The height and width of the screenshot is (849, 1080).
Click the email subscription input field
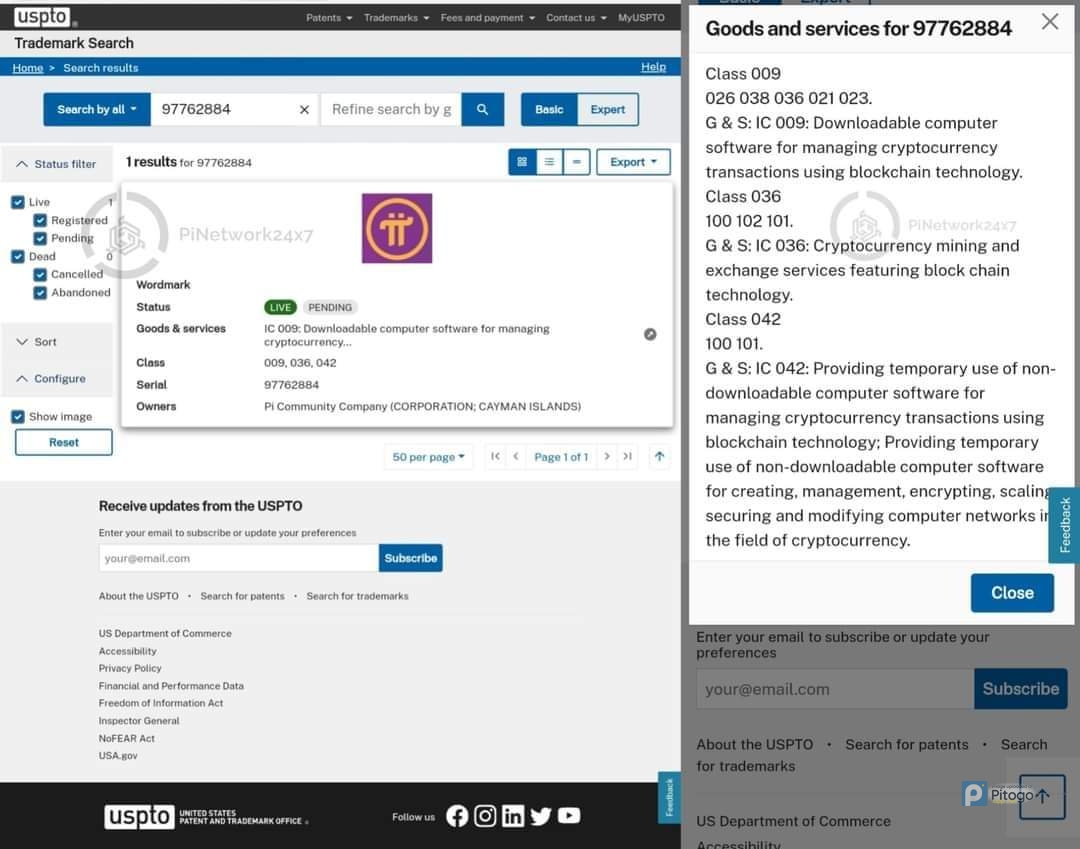238,558
